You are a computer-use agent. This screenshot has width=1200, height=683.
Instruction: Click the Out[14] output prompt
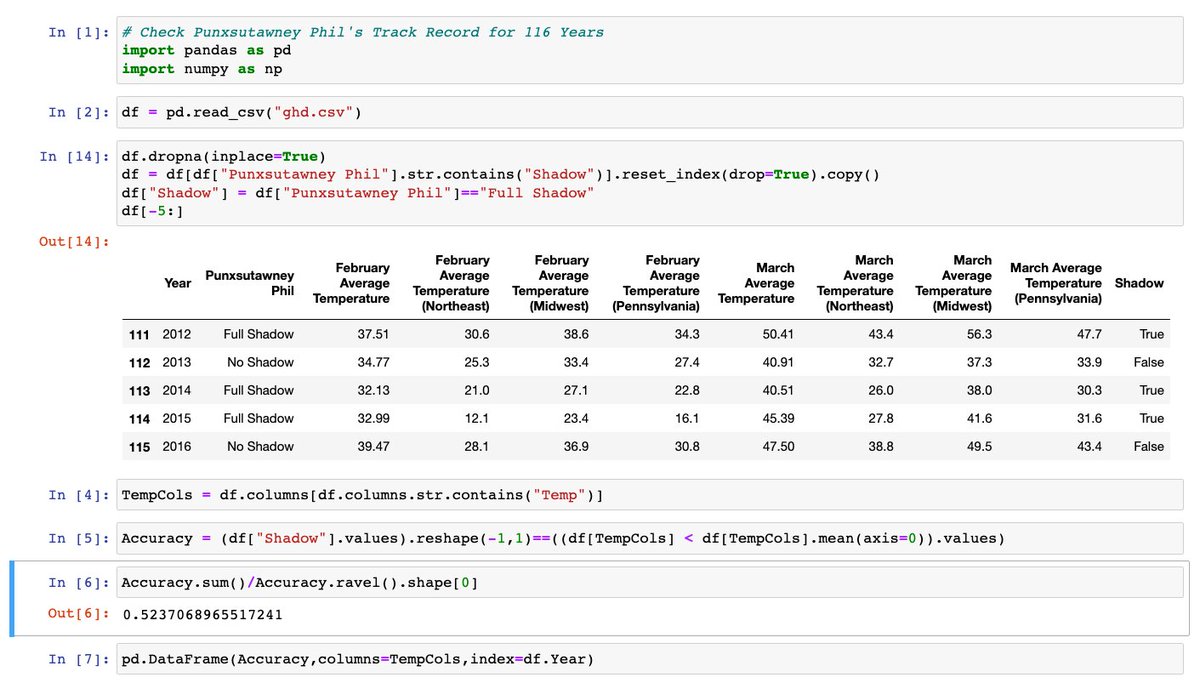tap(76, 241)
